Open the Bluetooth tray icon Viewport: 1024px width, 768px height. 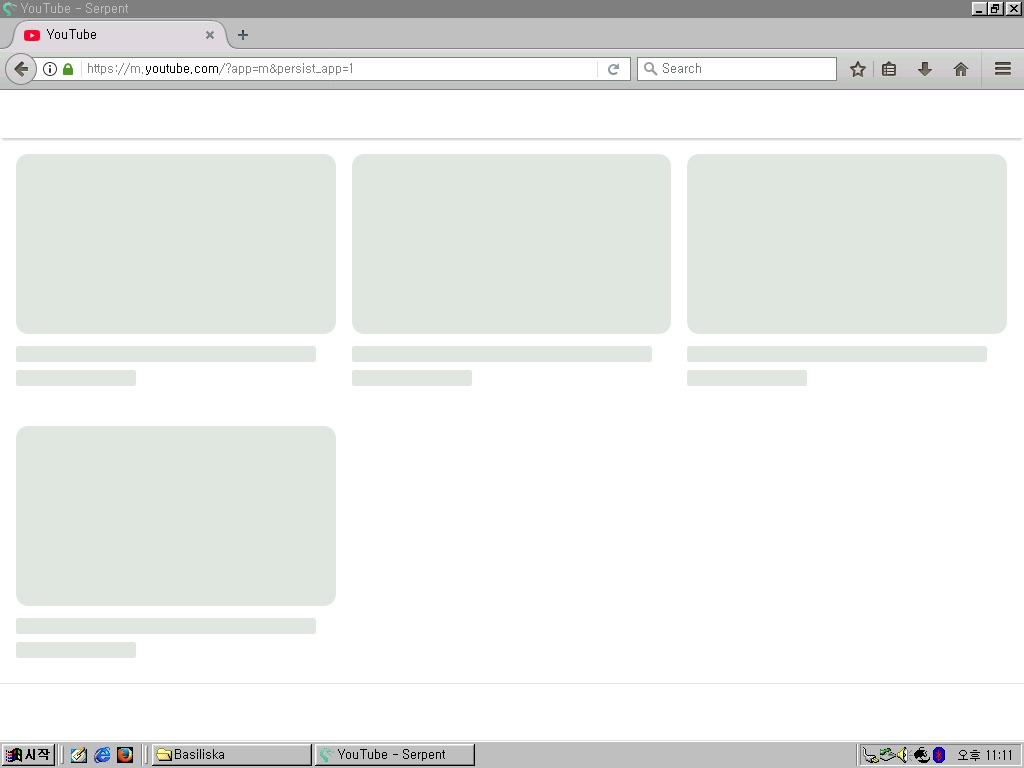click(939, 755)
